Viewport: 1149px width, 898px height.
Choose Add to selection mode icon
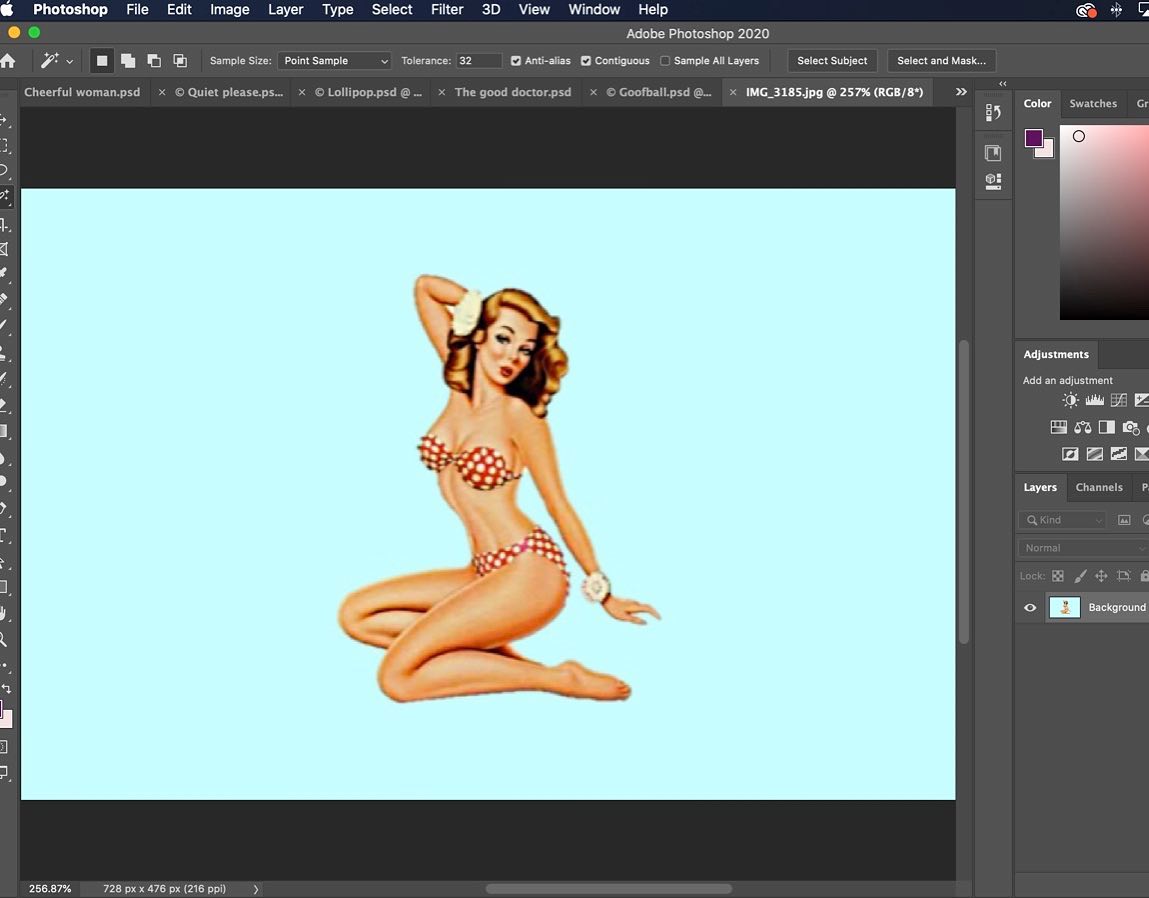click(128, 61)
